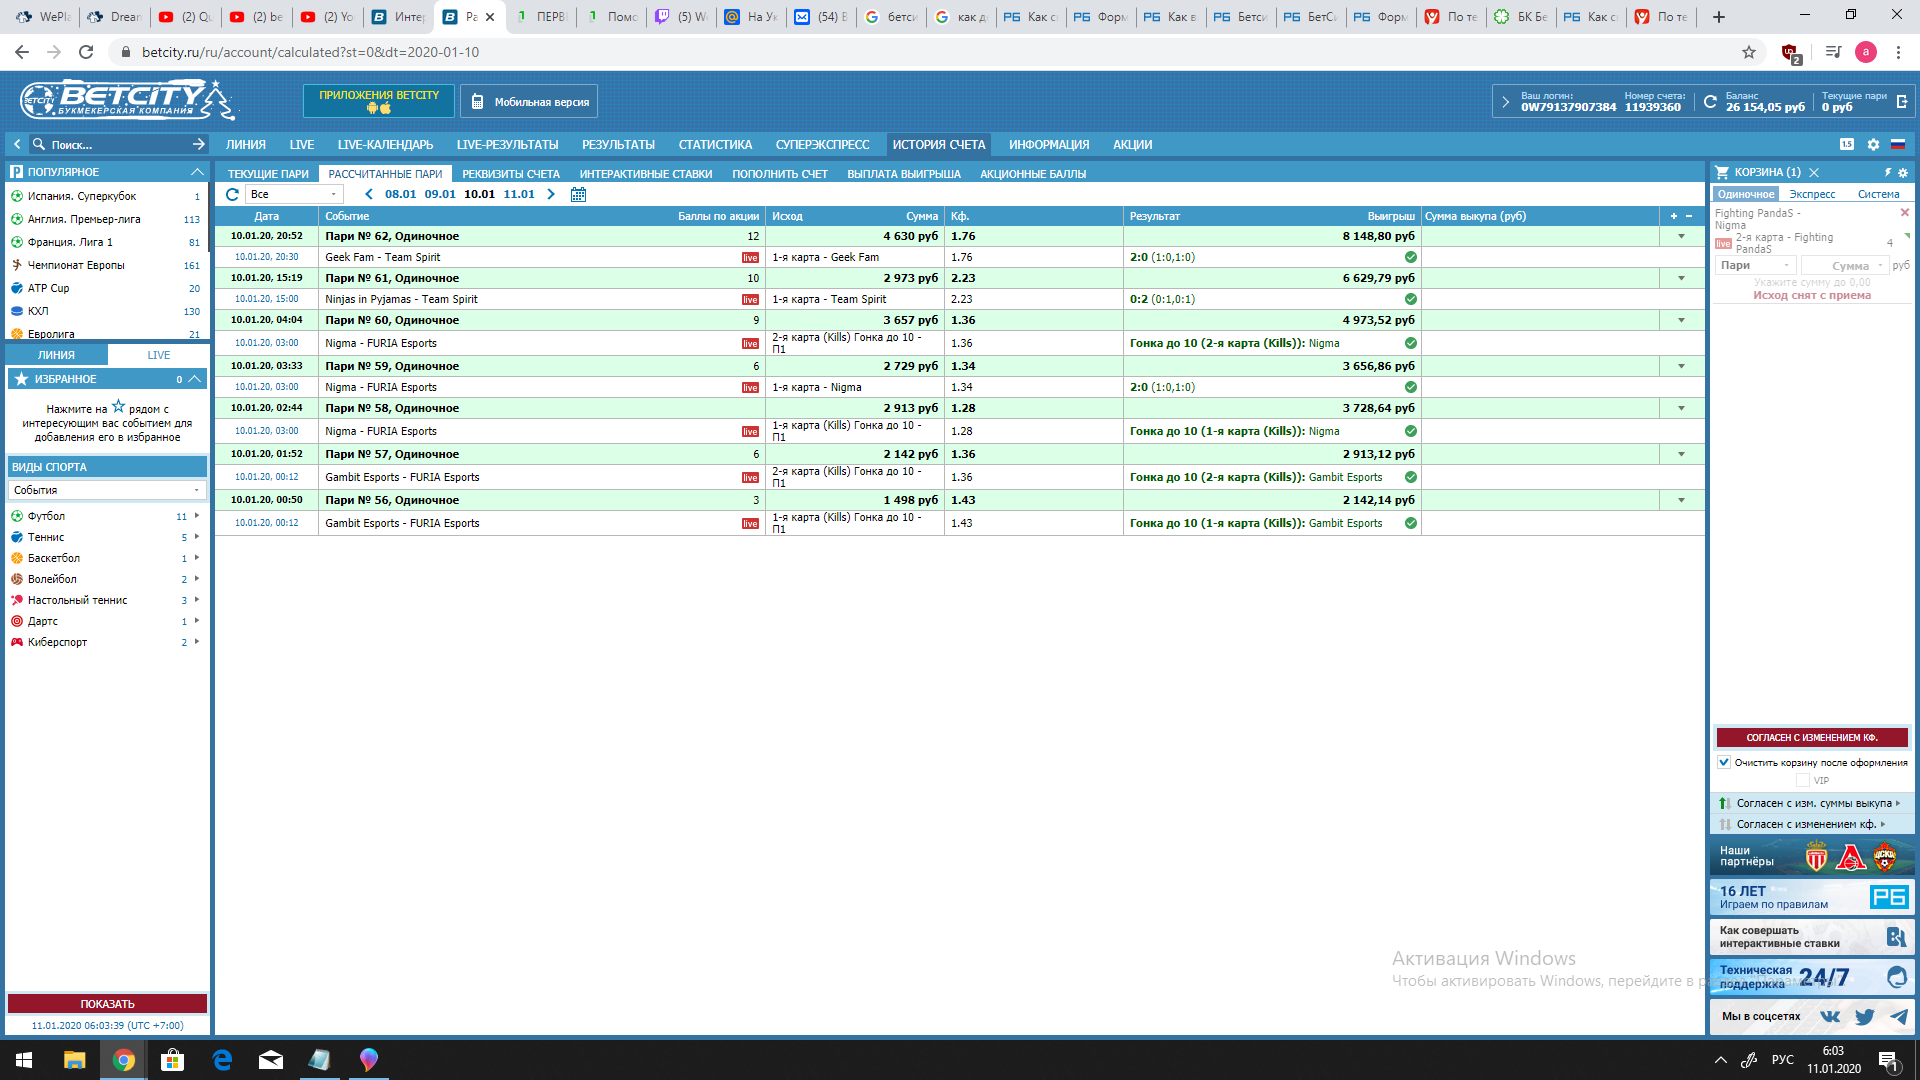Click СОГЛАСЕН С ИЗМЕНЕНИЕМ КФ. button
Viewport: 1920px width, 1080px height.
click(1811, 737)
